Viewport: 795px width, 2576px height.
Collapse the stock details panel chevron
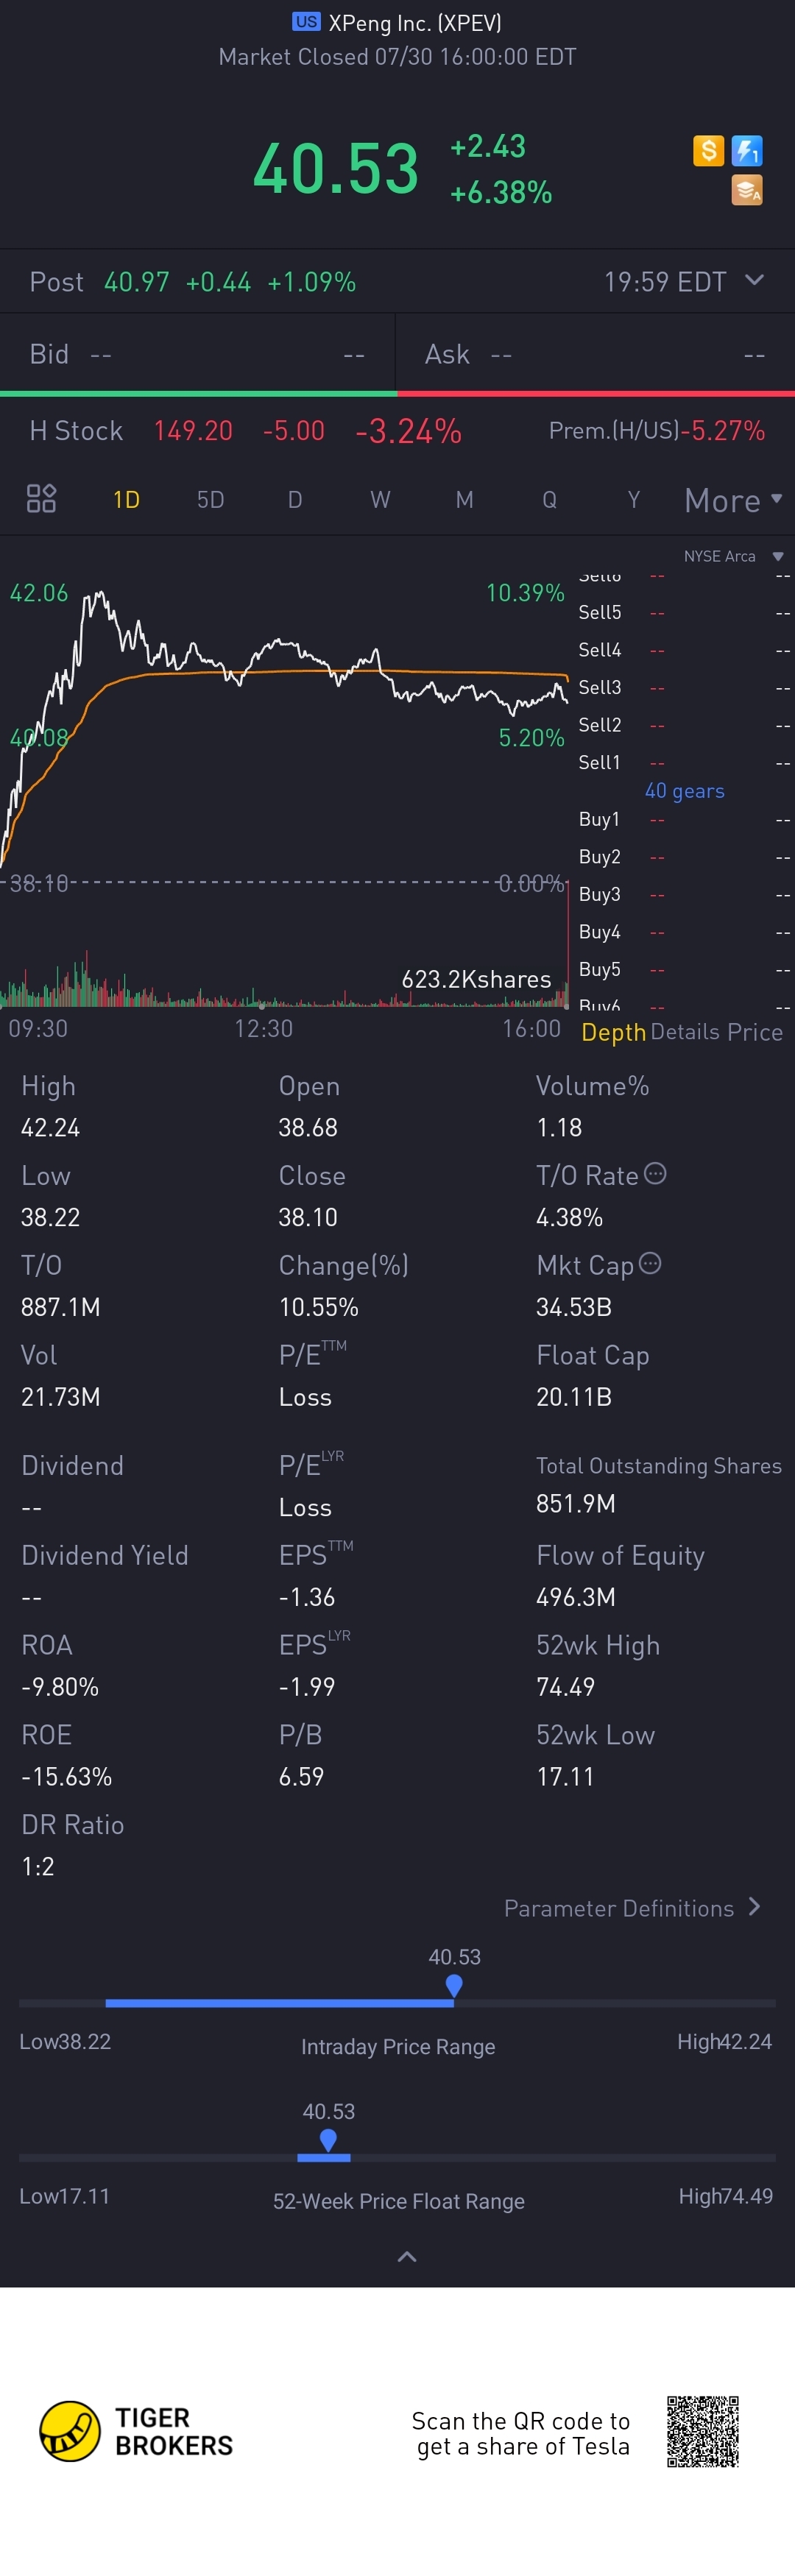coord(407,2256)
